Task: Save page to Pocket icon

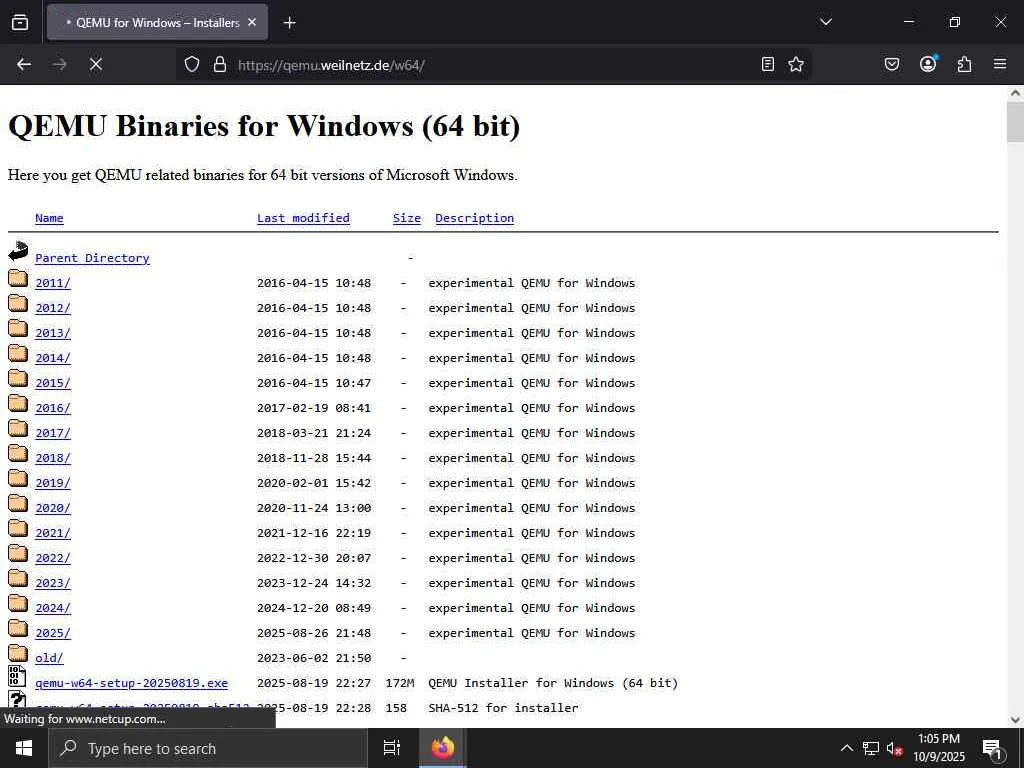Action: tap(891, 64)
